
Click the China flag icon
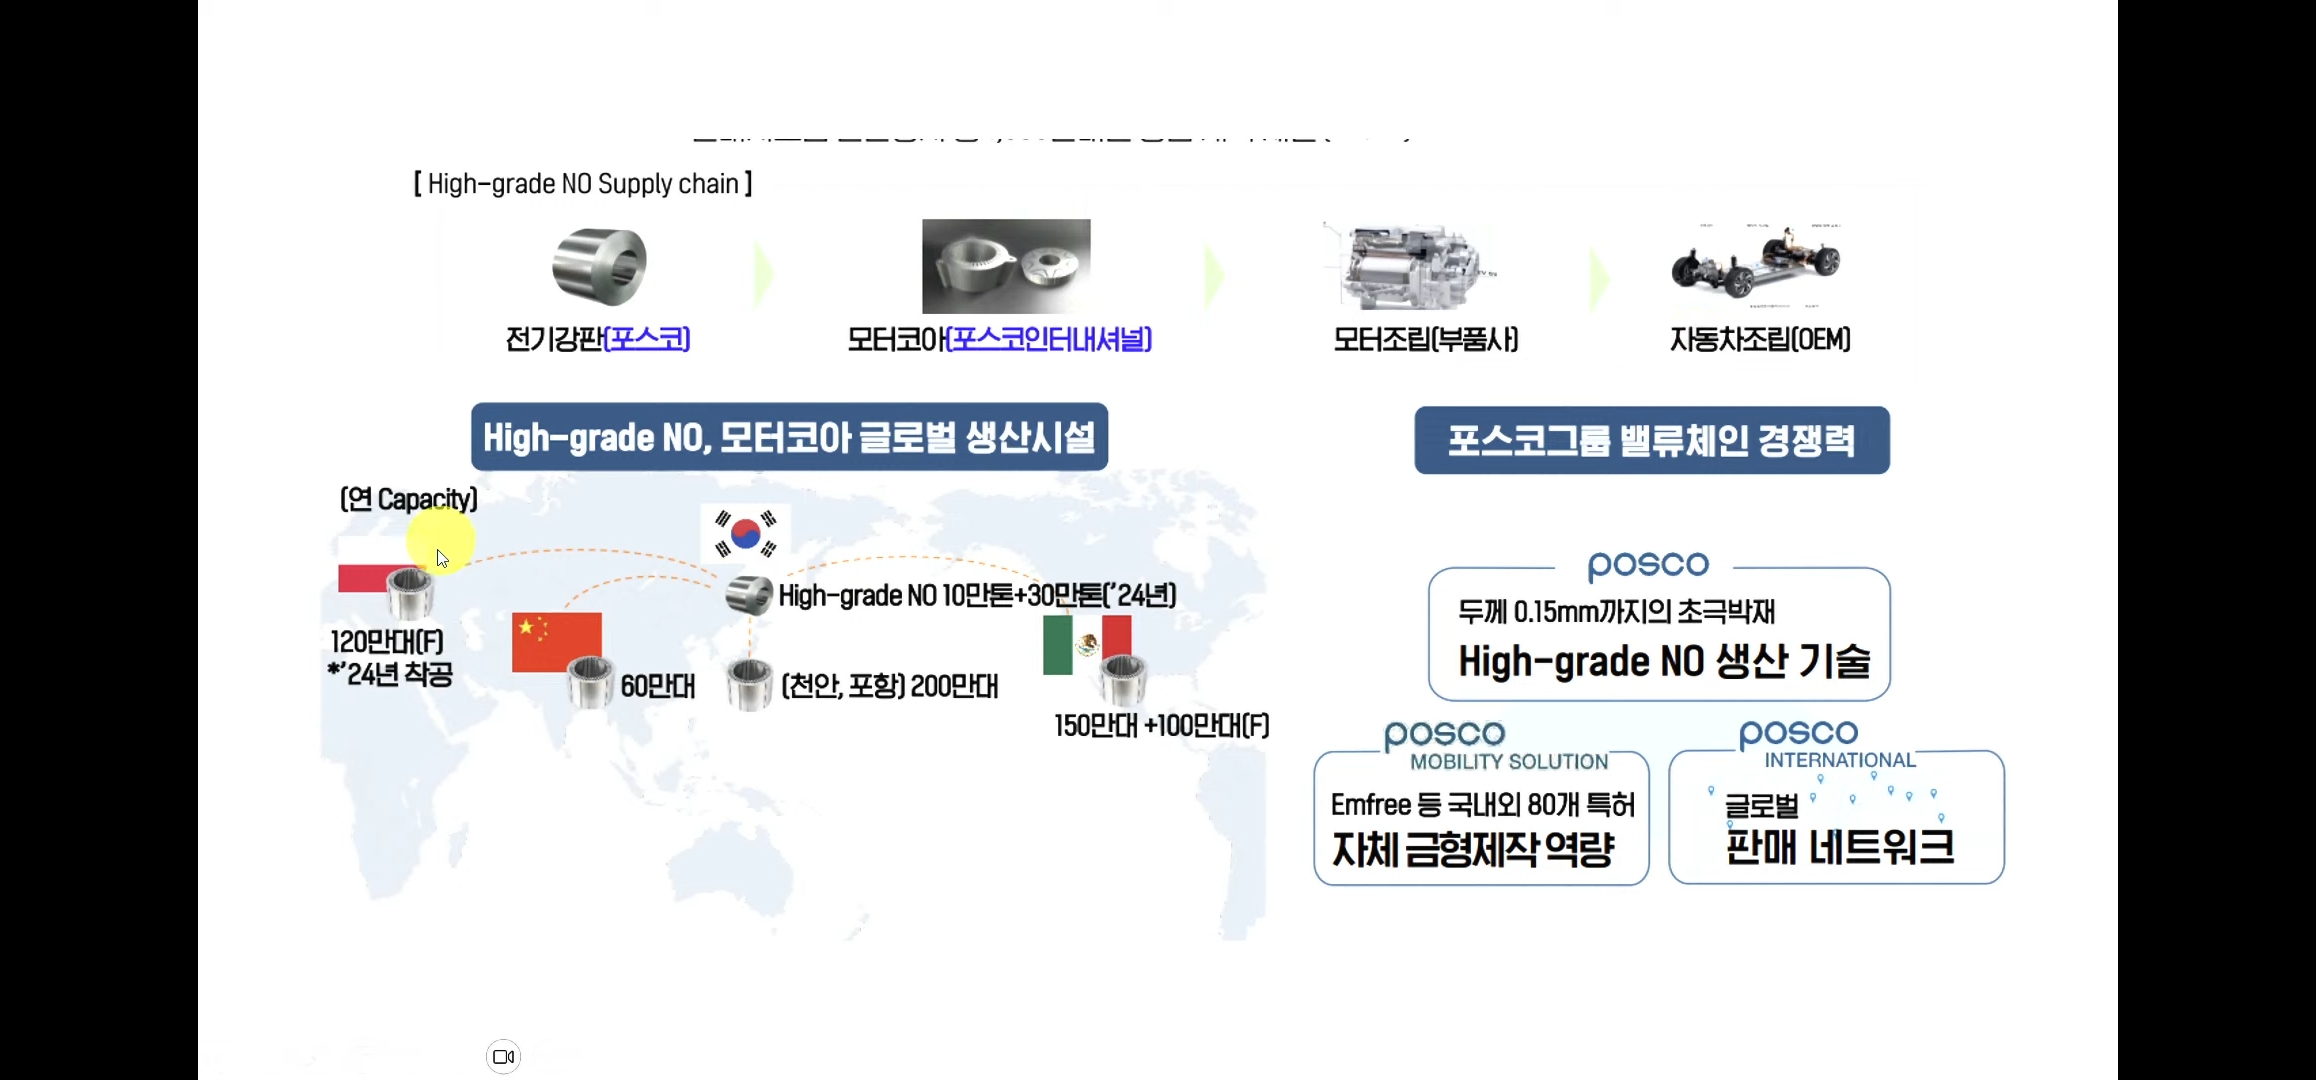[x=556, y=642]
